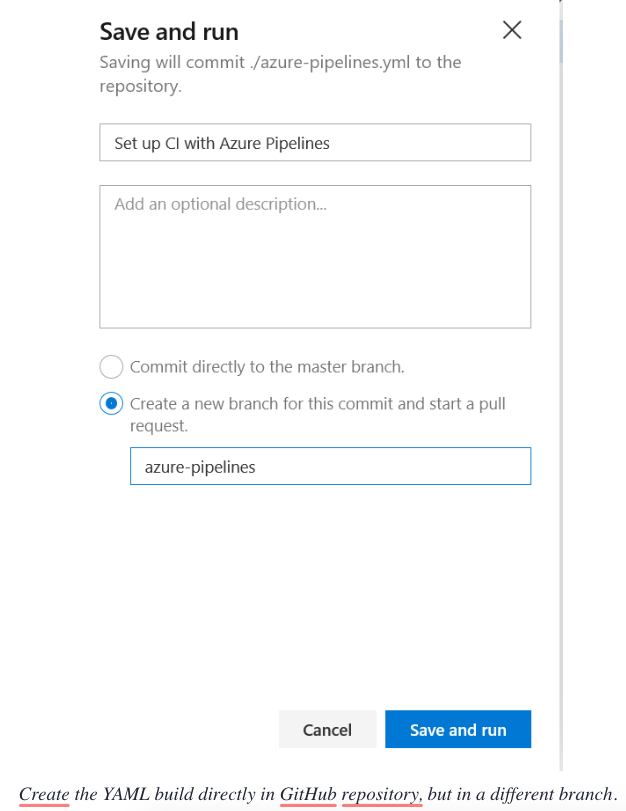Click the azure-pipelines branch name field
626x811 pixels.
[330, 467]
